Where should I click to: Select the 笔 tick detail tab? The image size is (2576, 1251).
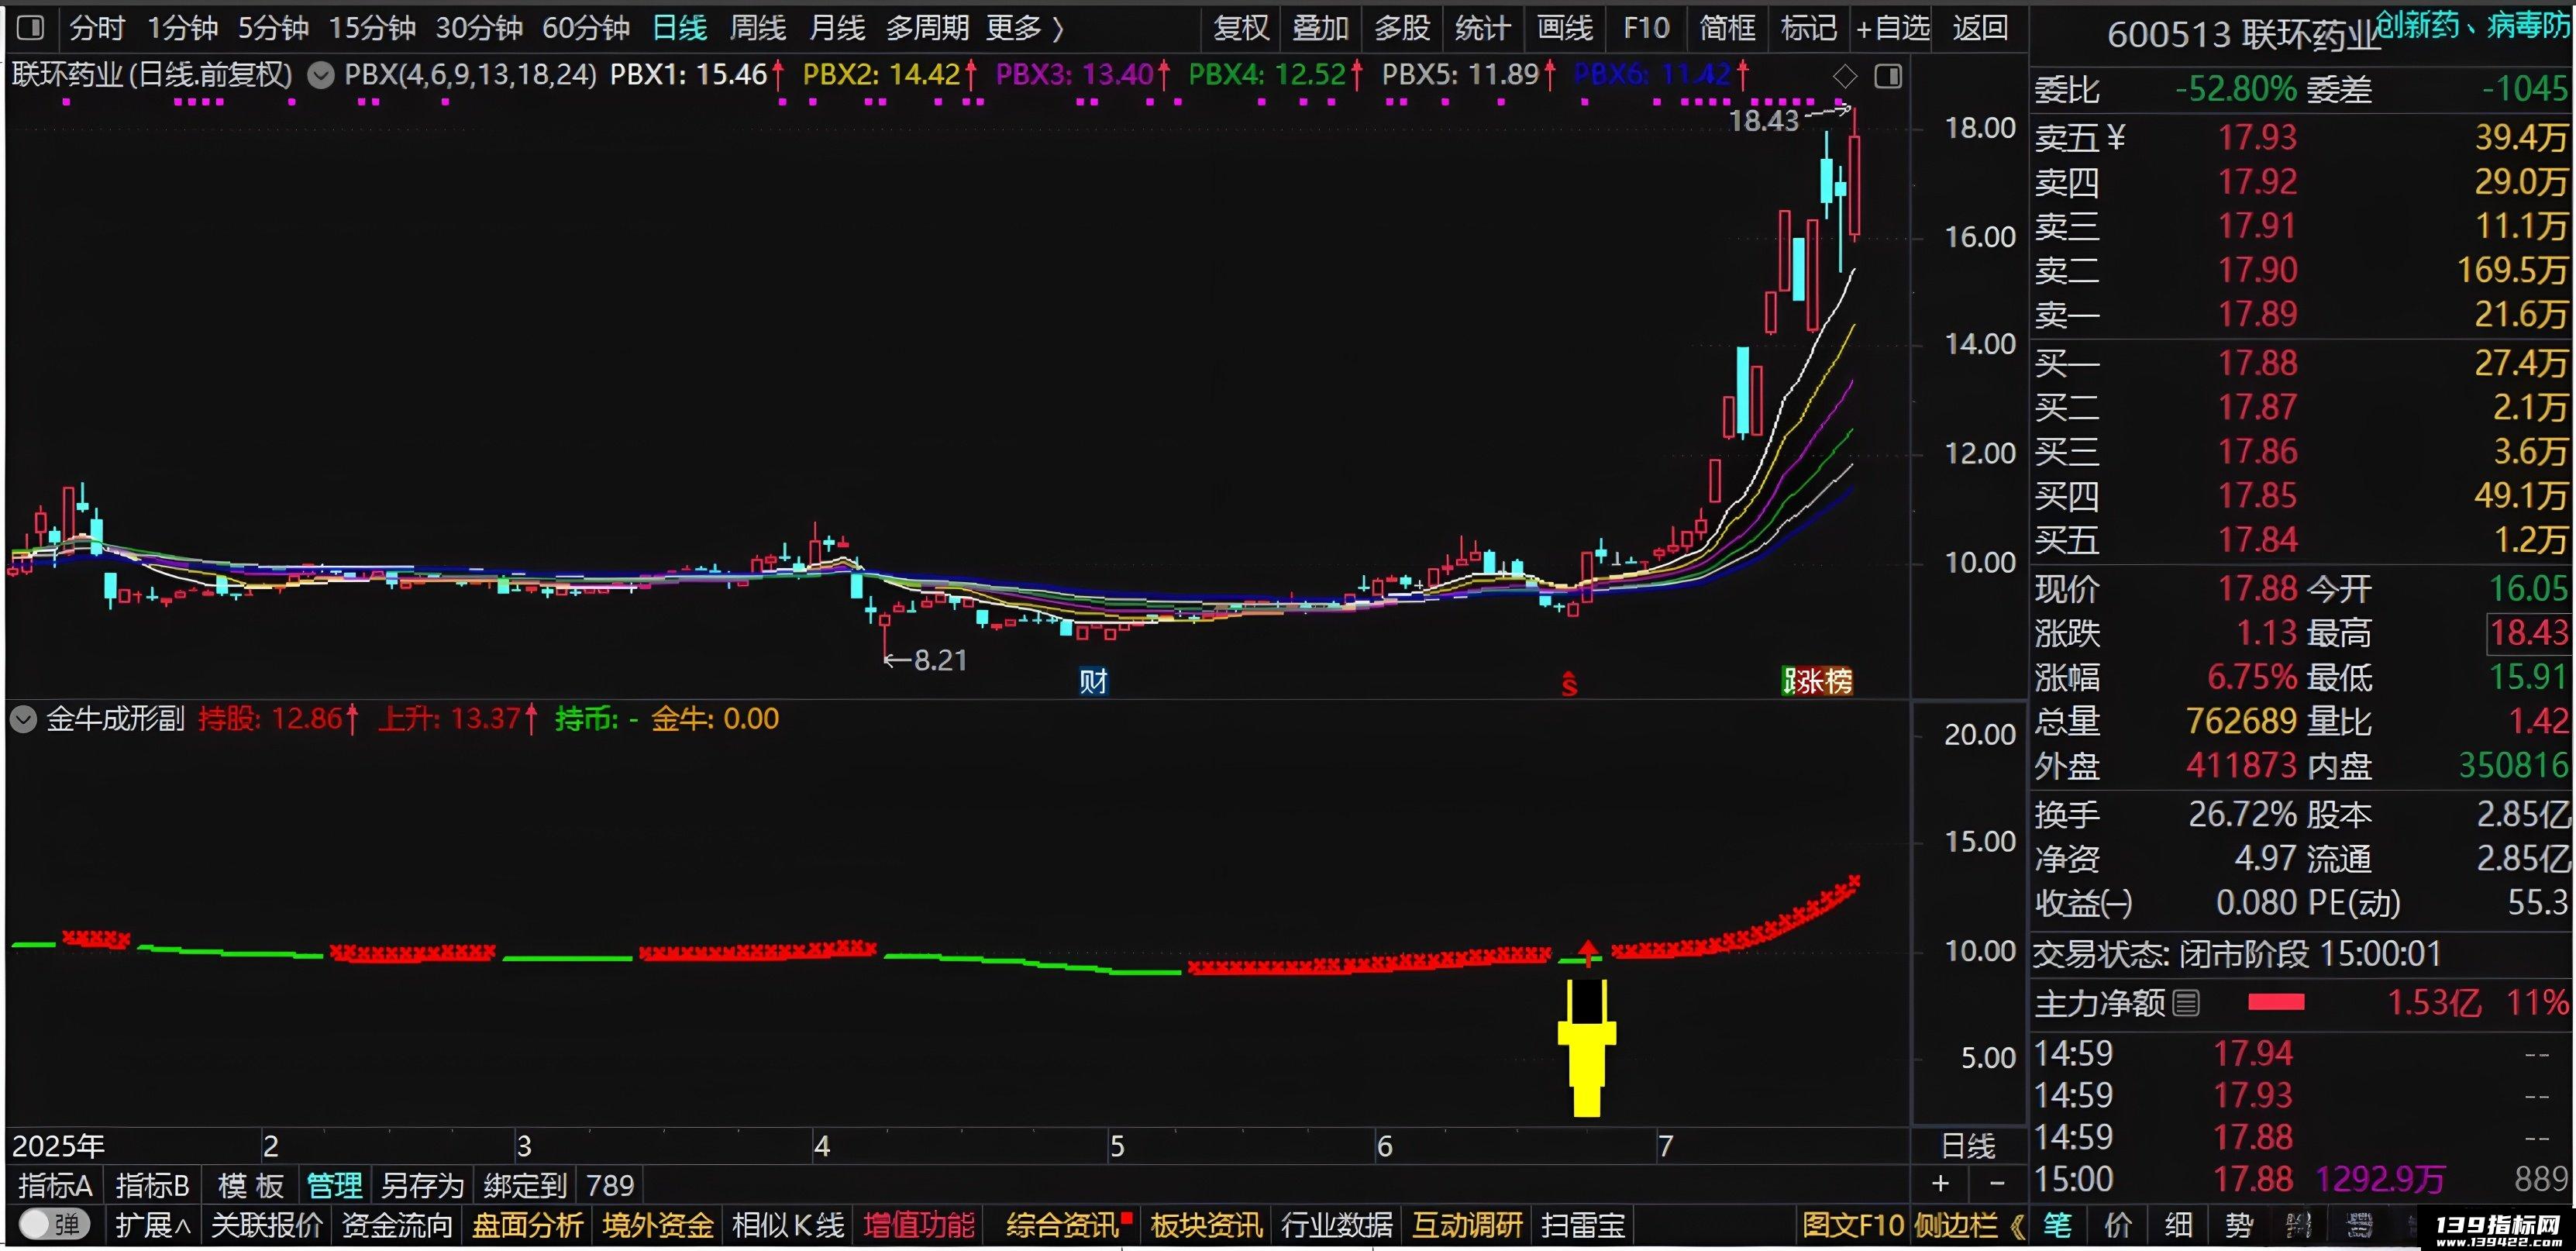(2057, 1225)
